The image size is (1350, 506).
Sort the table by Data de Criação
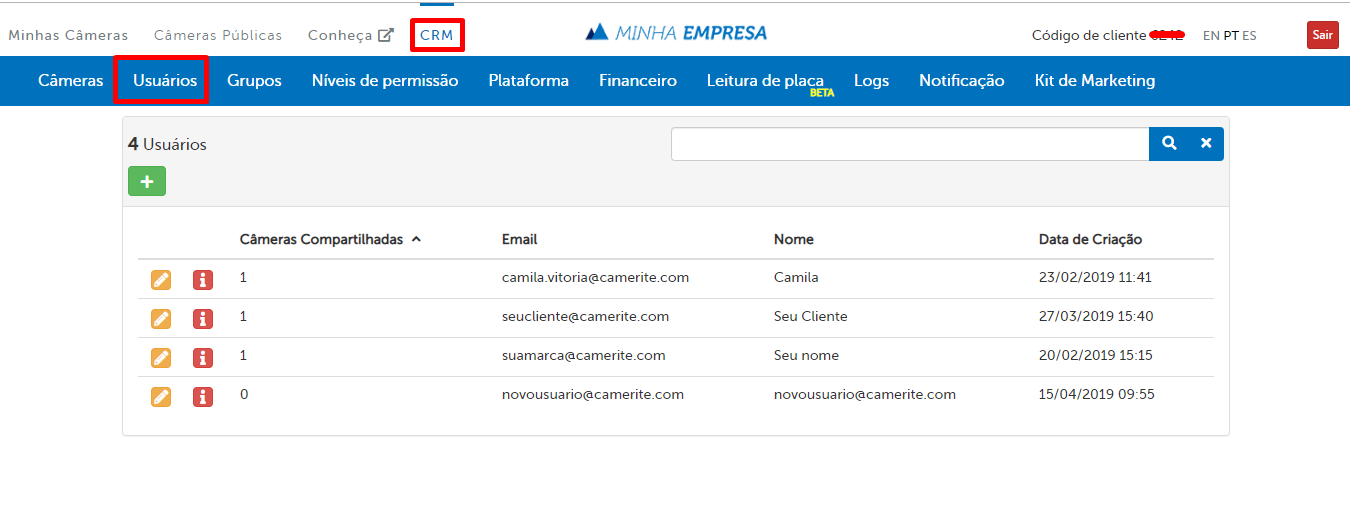click(x=1090, y=239)
